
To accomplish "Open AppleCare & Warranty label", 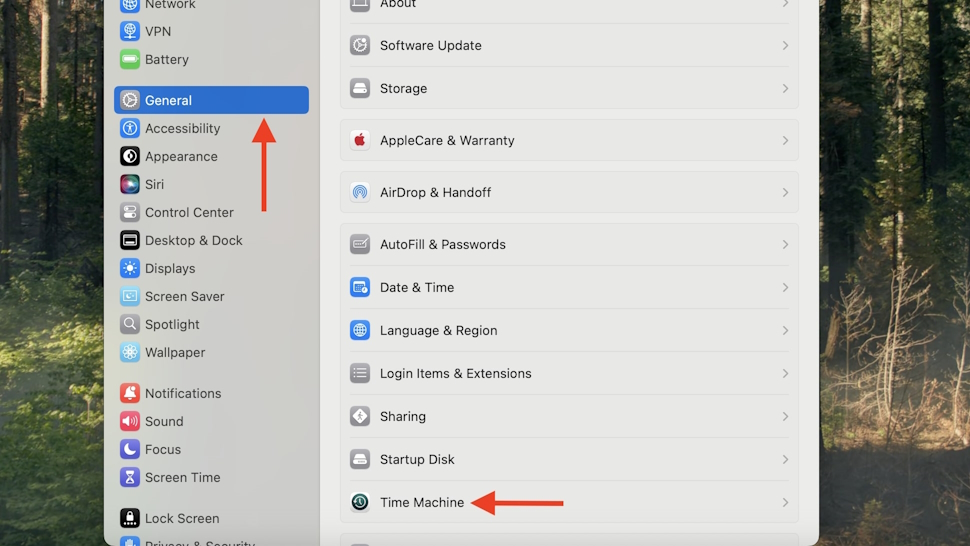I will (447, 140).
